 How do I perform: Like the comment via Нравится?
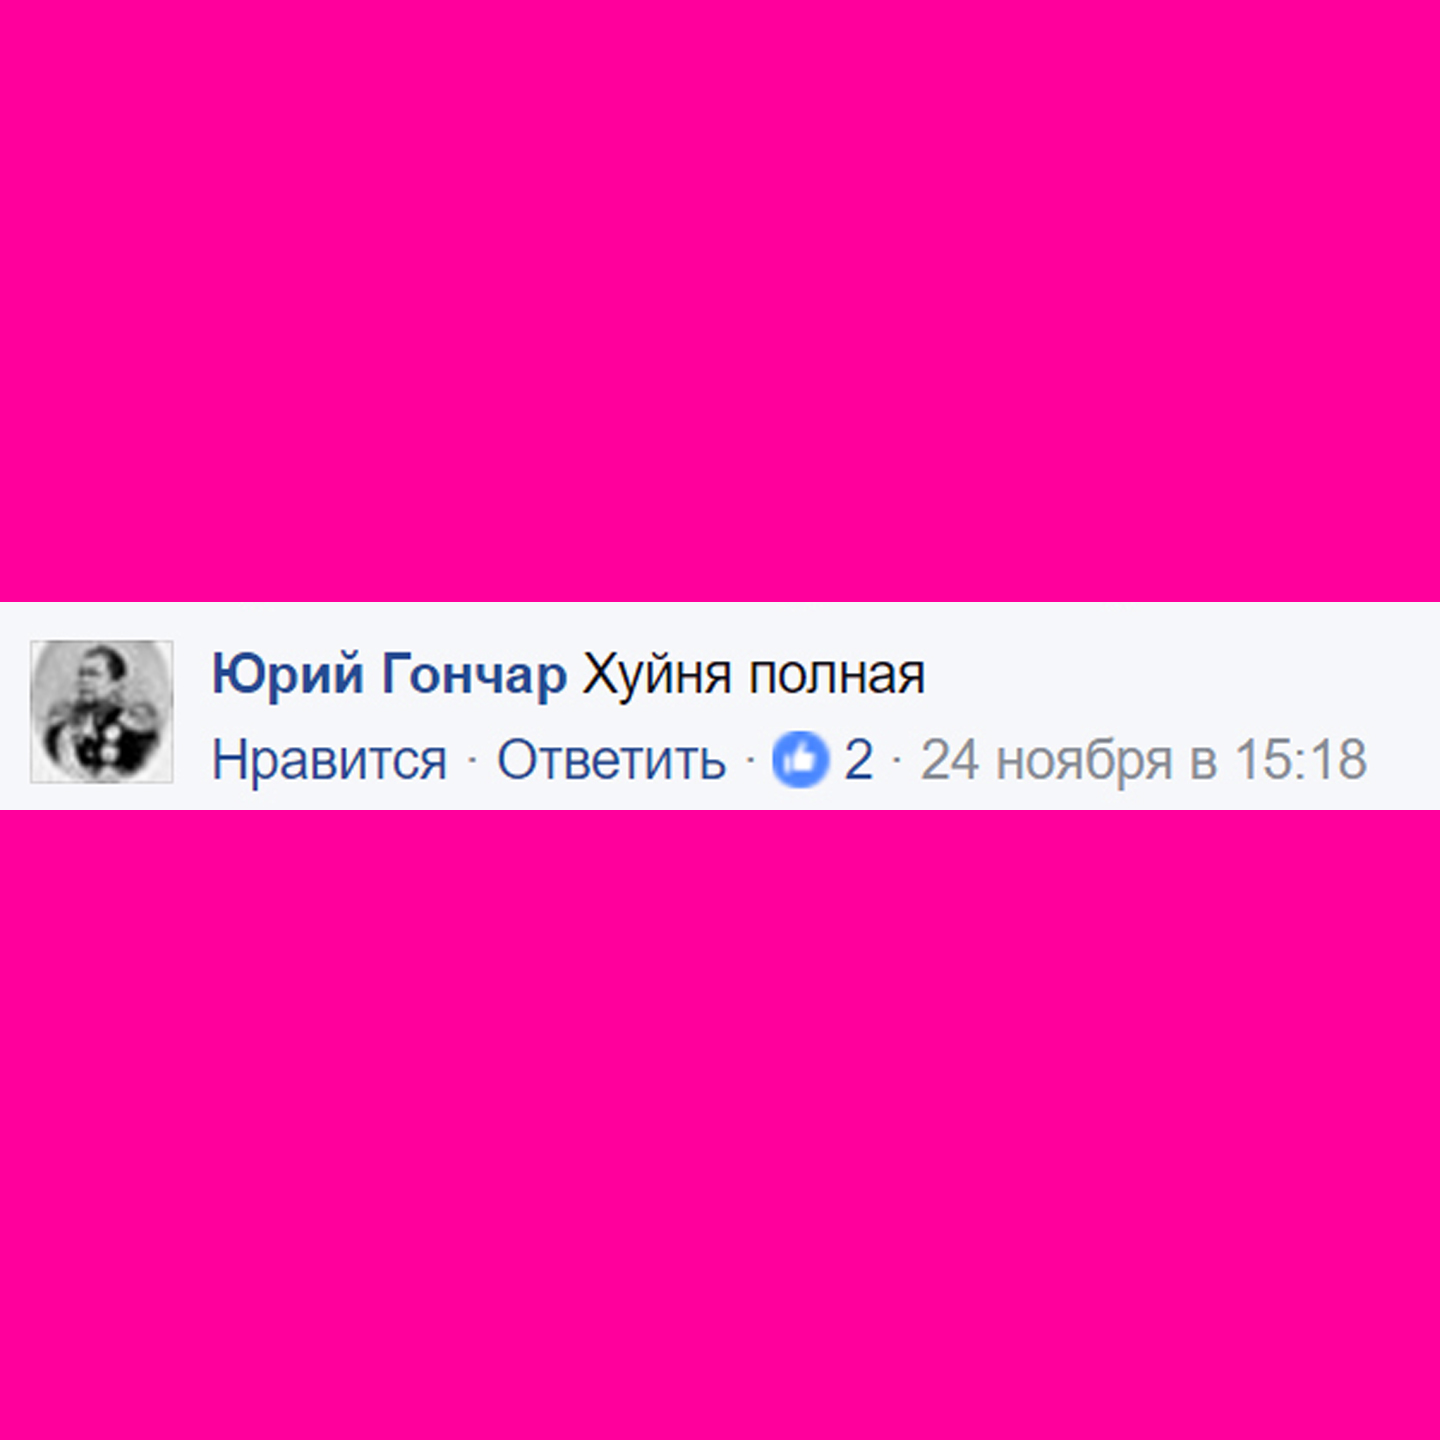[329, 760]
